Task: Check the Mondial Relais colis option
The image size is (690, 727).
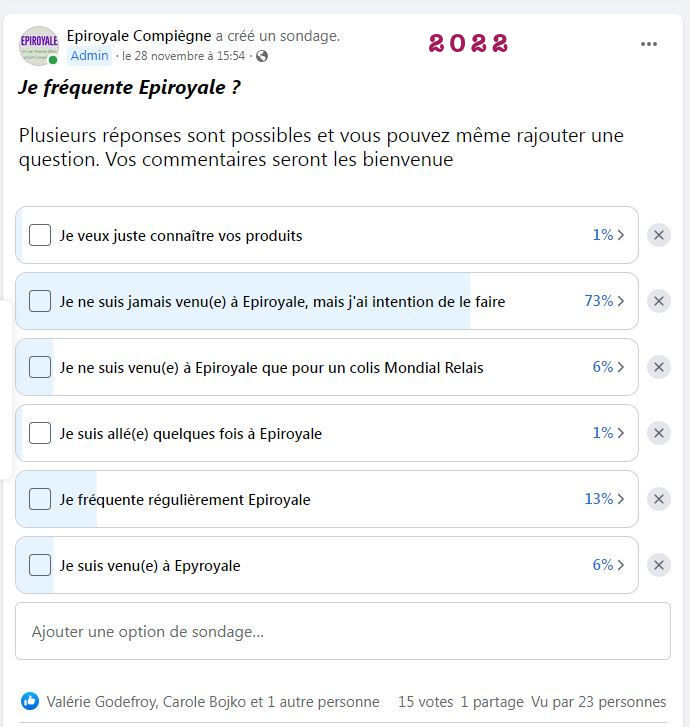Action: 40,367
